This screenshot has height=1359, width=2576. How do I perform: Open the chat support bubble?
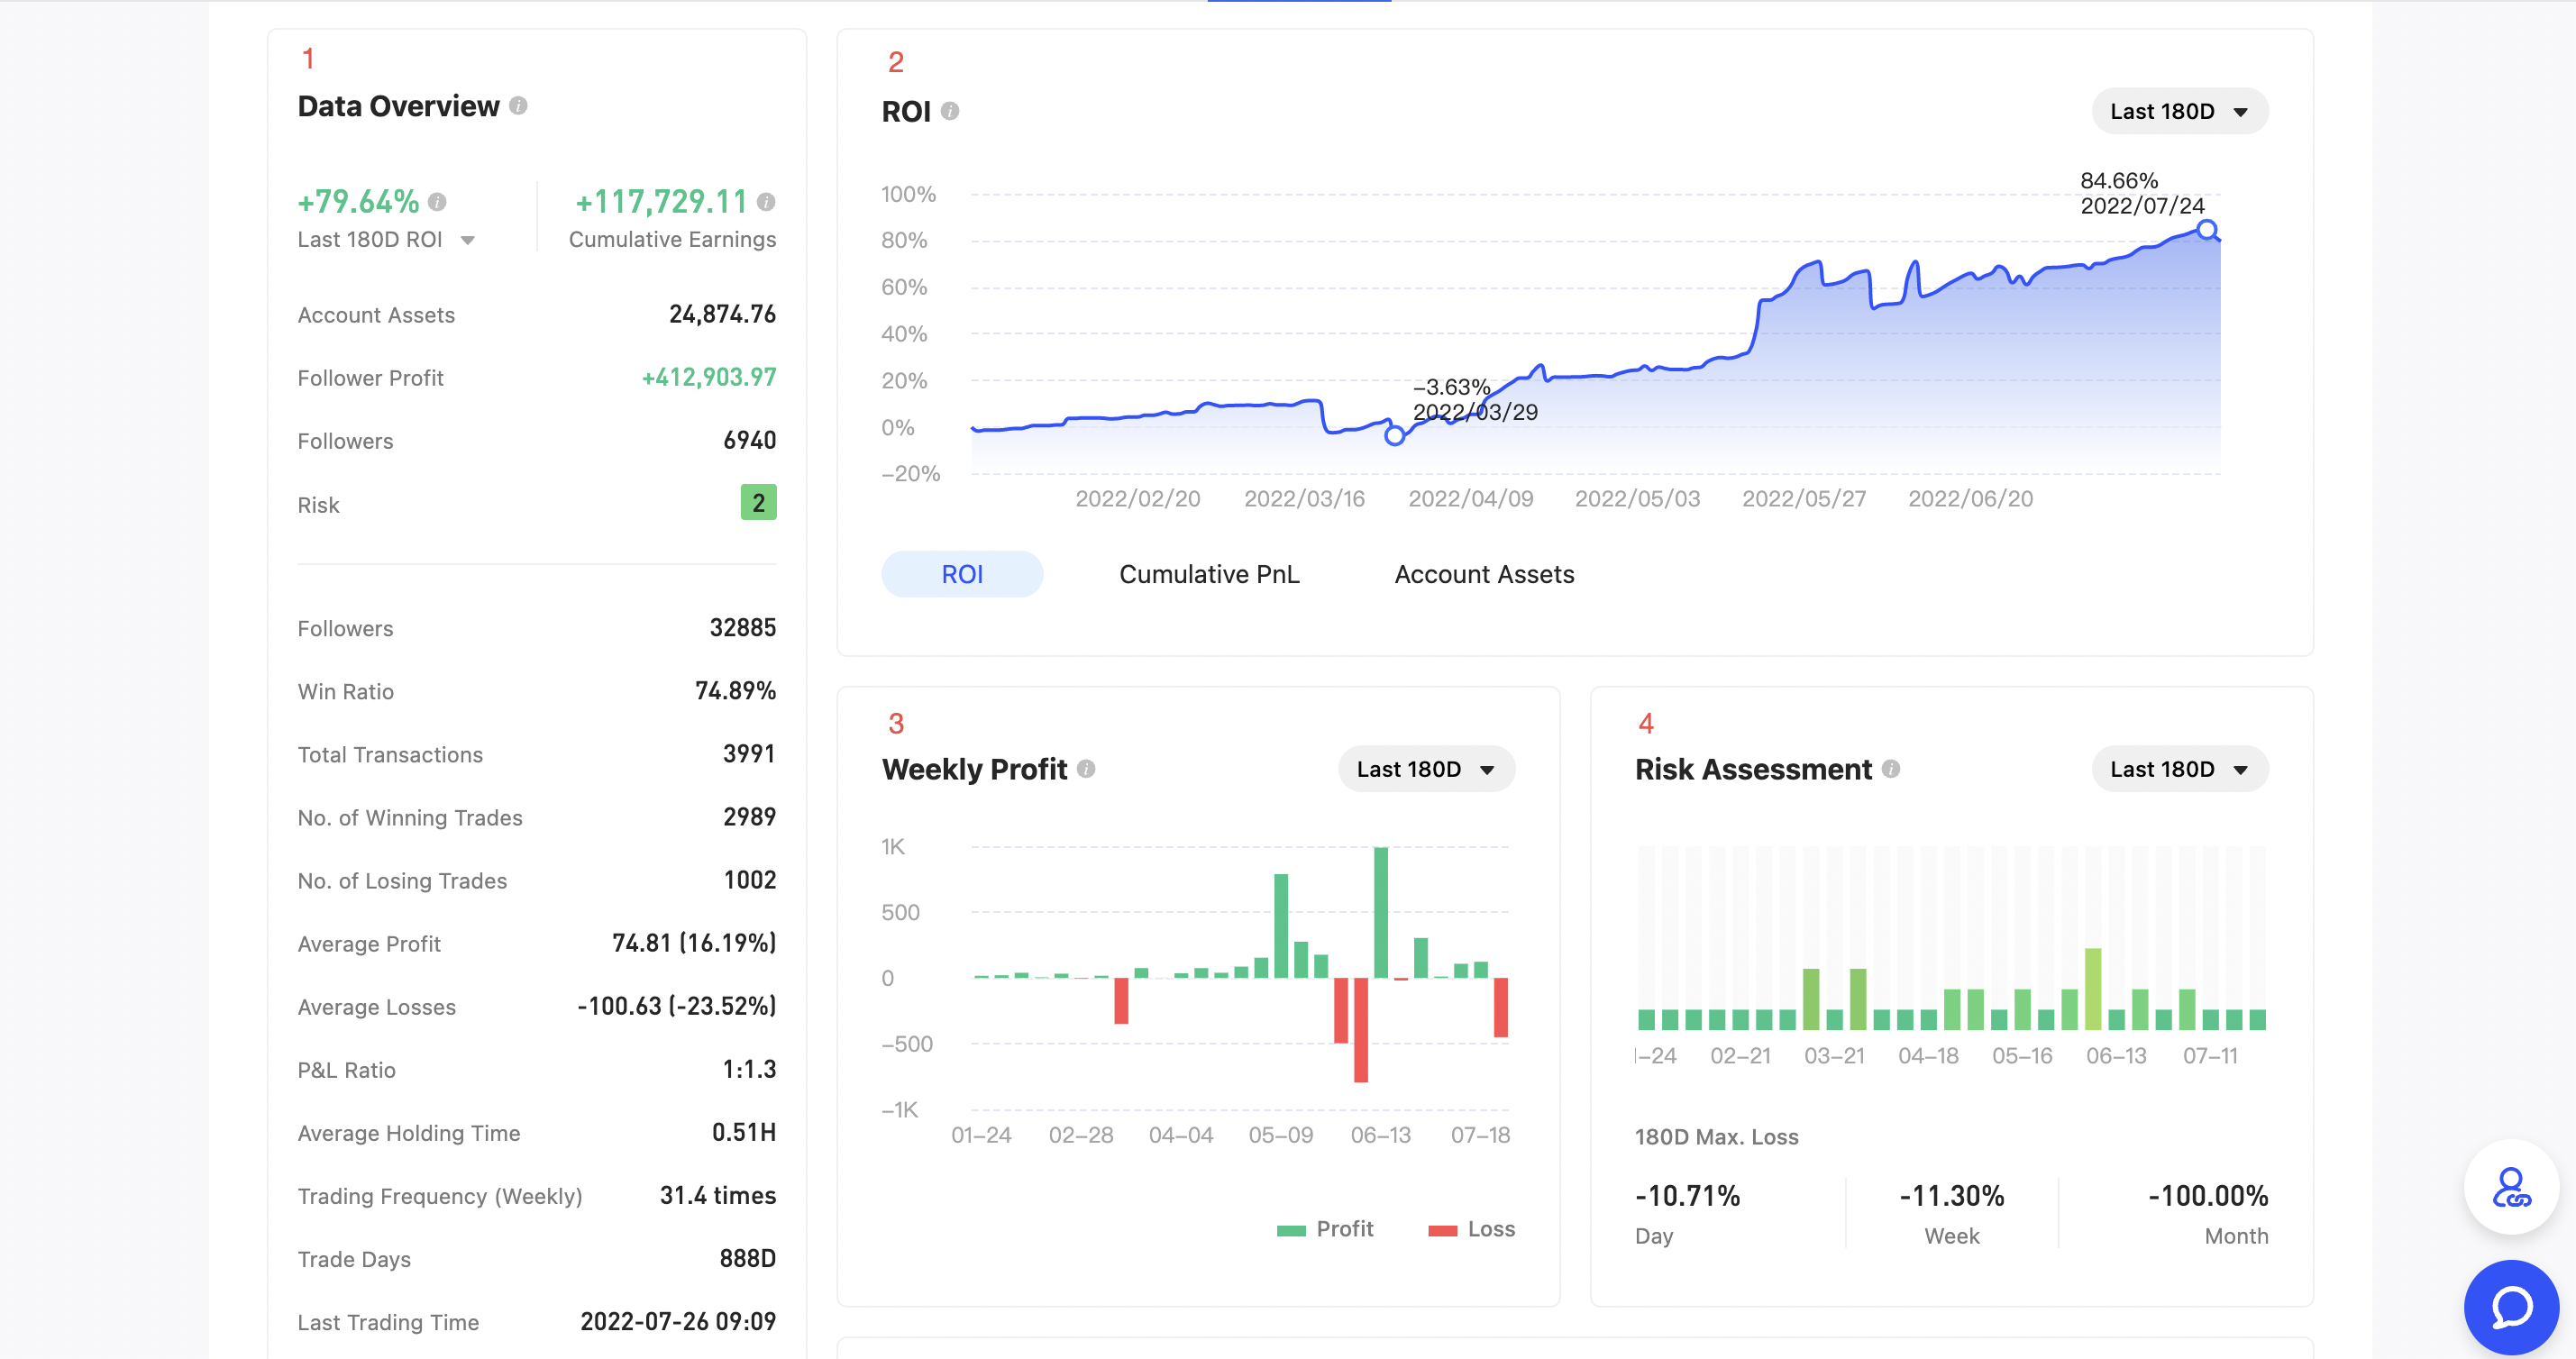pyautogui.click(x=2511, y=1306)
